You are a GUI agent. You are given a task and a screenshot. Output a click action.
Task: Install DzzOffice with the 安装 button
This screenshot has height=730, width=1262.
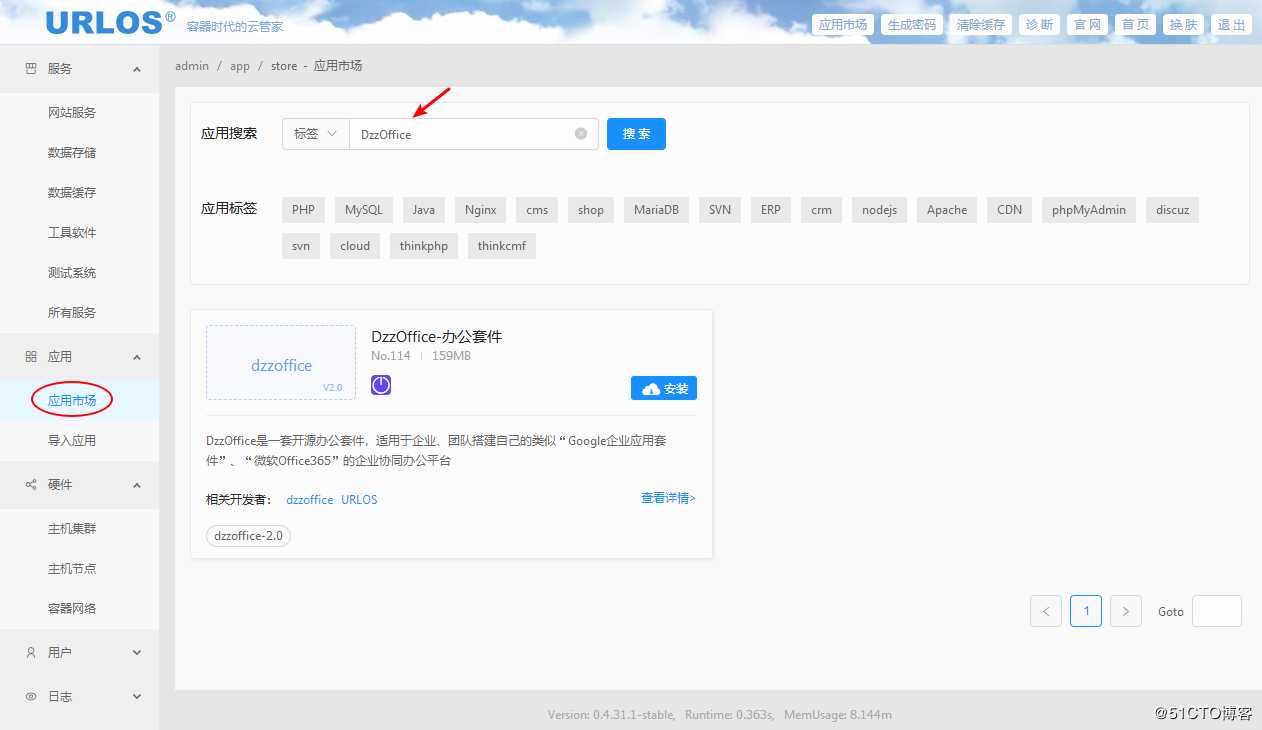664,388
